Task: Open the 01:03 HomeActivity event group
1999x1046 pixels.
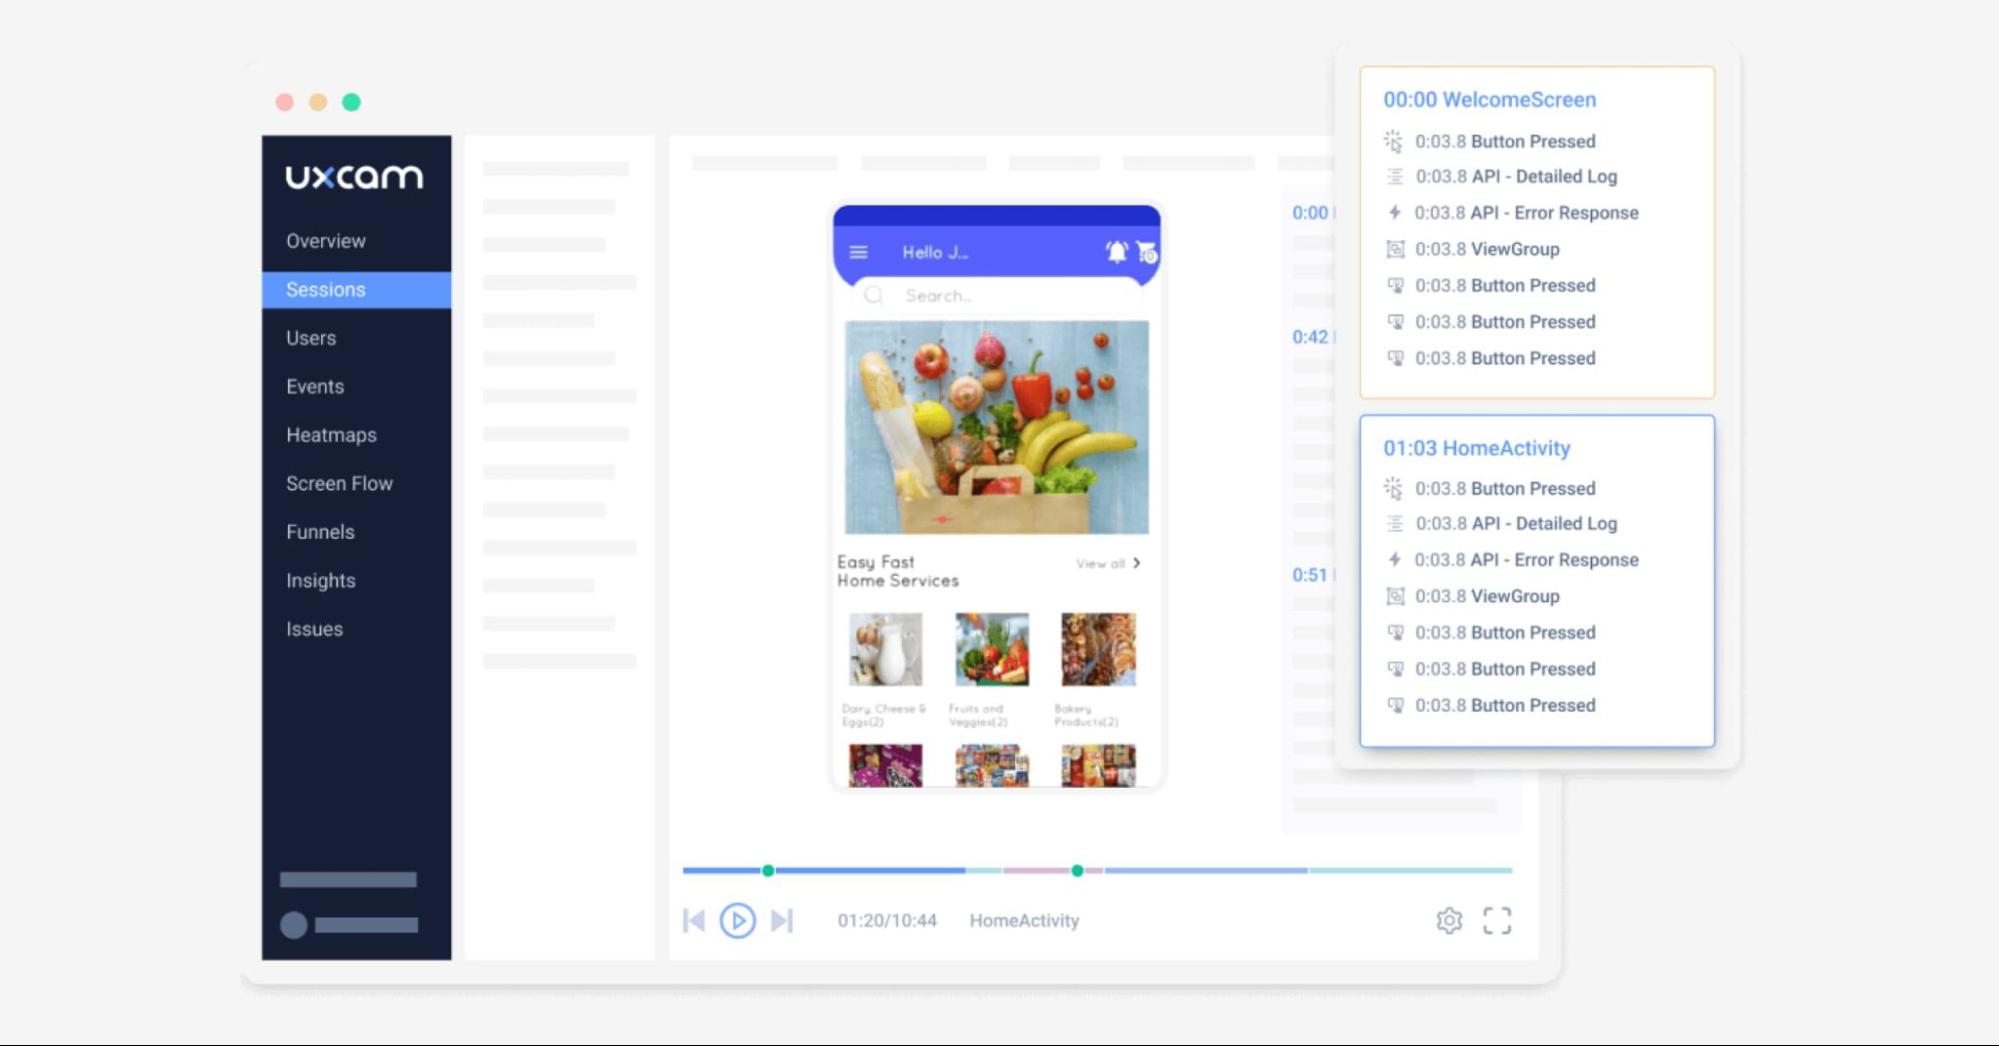Action: [x=1476, y=448]
